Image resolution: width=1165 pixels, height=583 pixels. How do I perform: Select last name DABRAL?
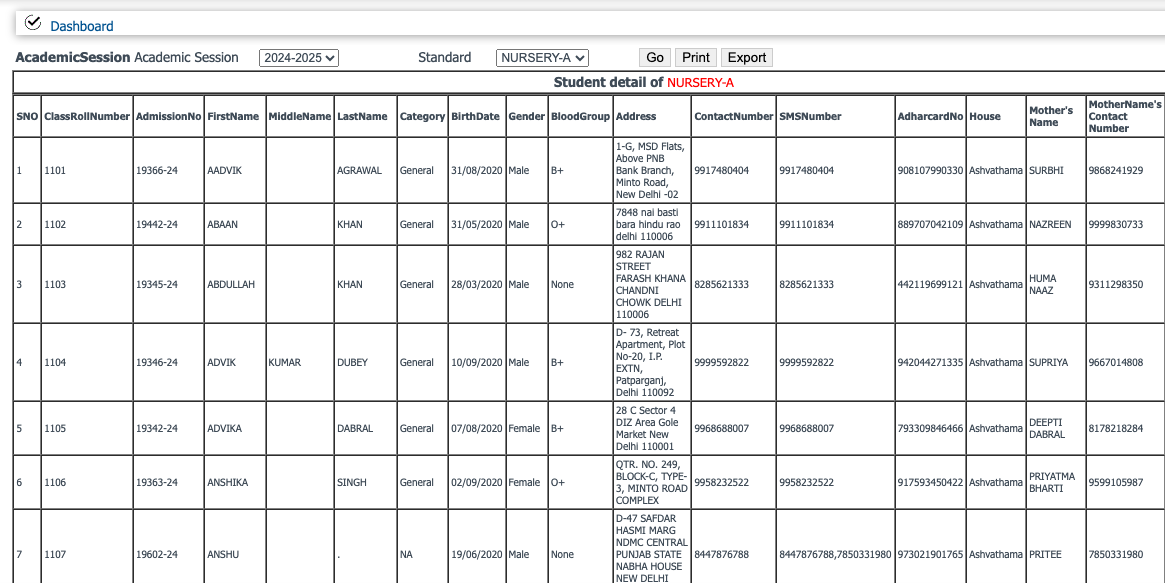[355, 429]
